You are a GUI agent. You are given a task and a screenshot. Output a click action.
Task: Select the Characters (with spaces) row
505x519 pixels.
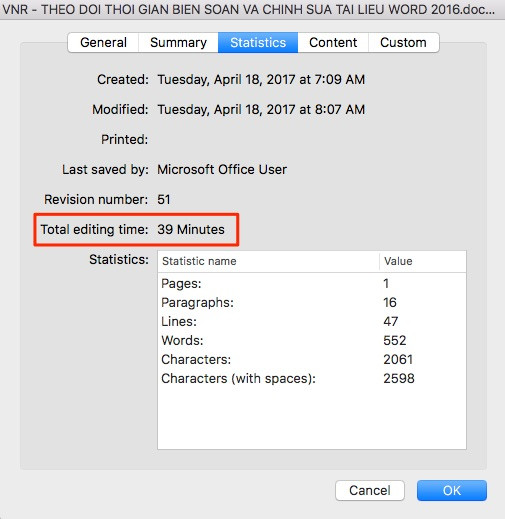click(x=312, y=378)
